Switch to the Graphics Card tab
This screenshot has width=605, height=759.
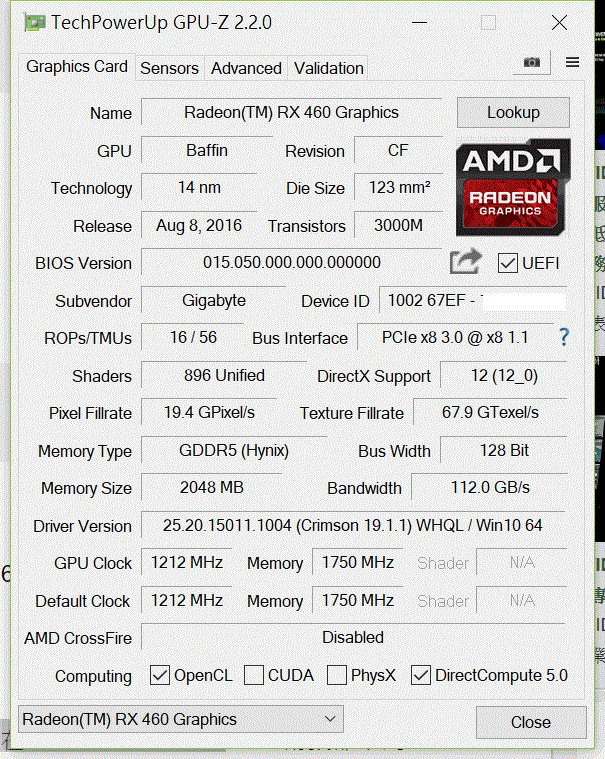click(x=77, y=66)
